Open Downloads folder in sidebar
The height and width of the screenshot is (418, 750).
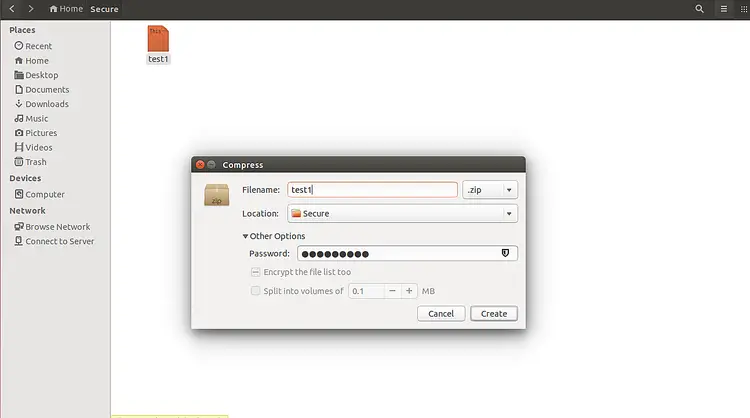[x=42, y=104]
